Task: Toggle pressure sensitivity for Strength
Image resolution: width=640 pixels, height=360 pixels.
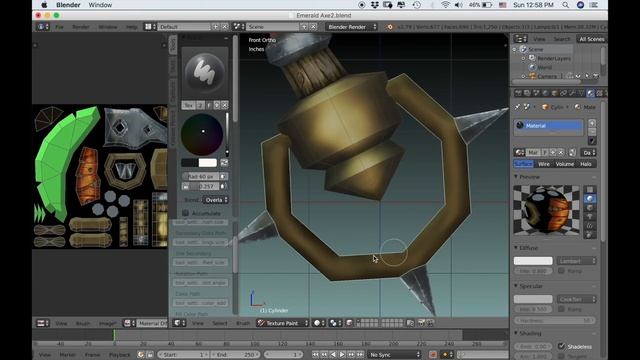Action: [x=223, y=186]
